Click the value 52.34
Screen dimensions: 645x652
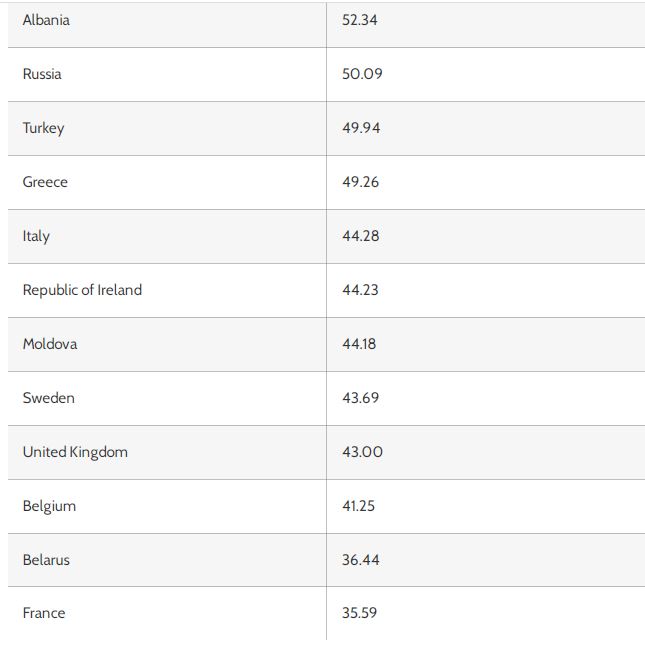[360, 20]
